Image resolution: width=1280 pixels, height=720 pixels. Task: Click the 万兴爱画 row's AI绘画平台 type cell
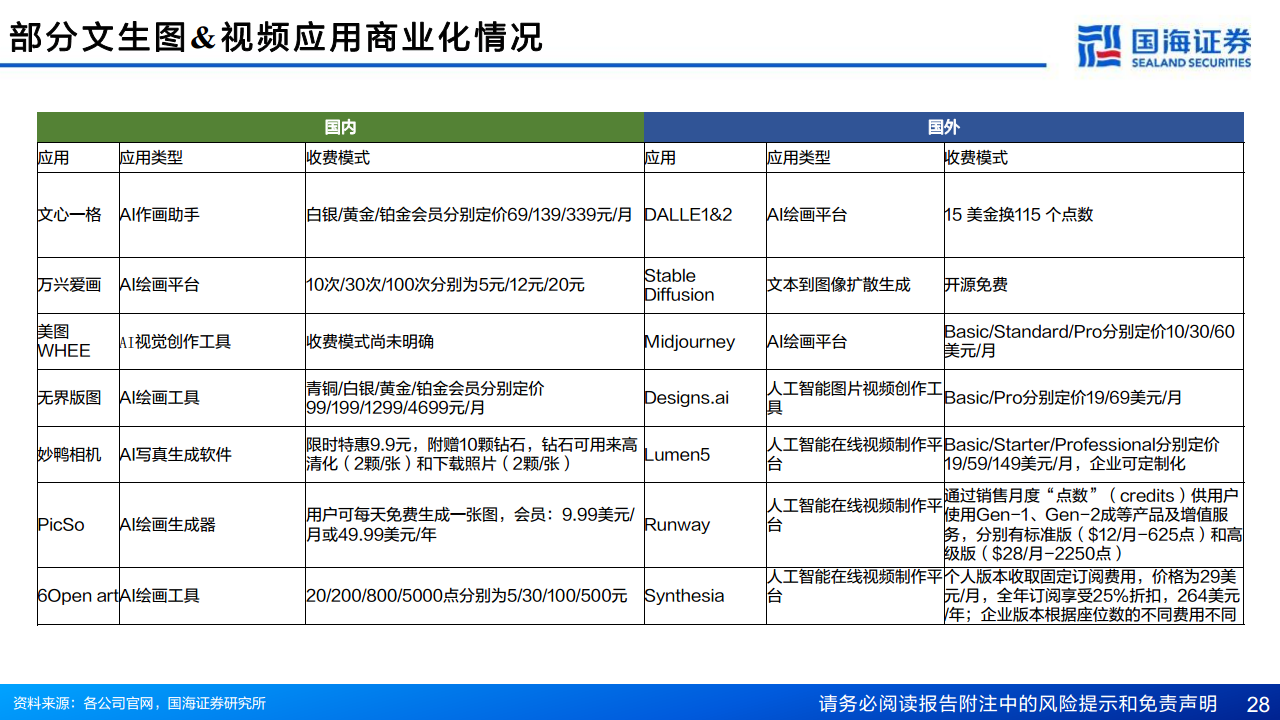[x=212, y=285]
